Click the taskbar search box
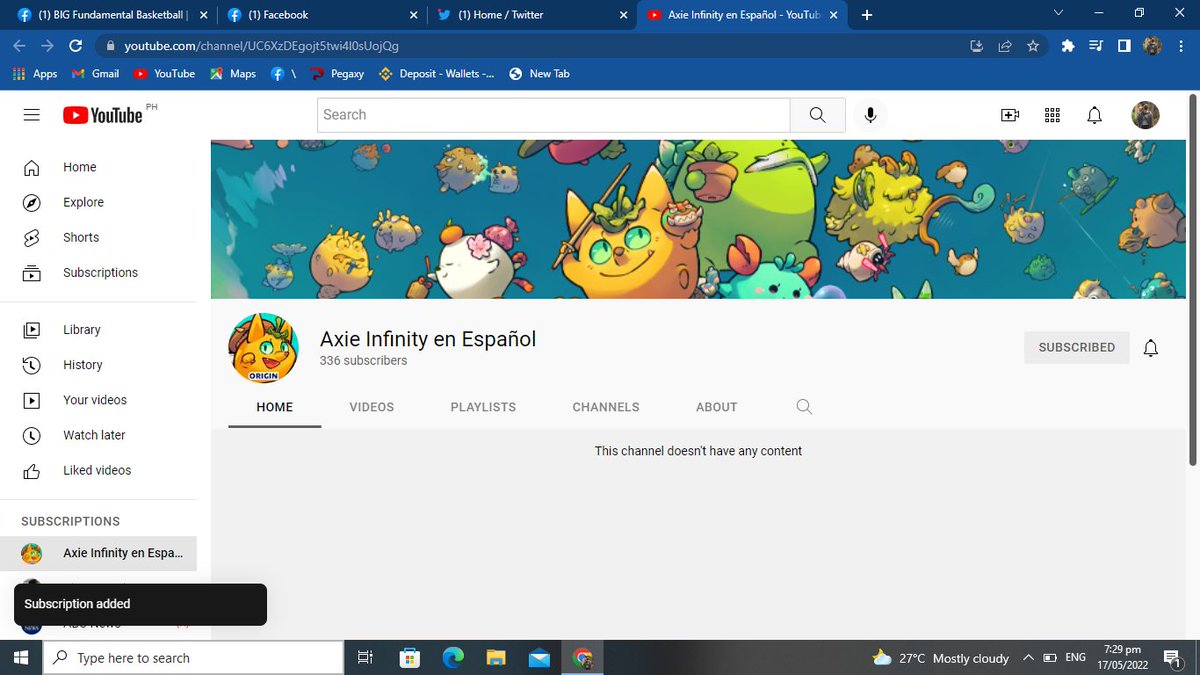The height and width of the screenshot is (675, 1200). pos(194,658)
